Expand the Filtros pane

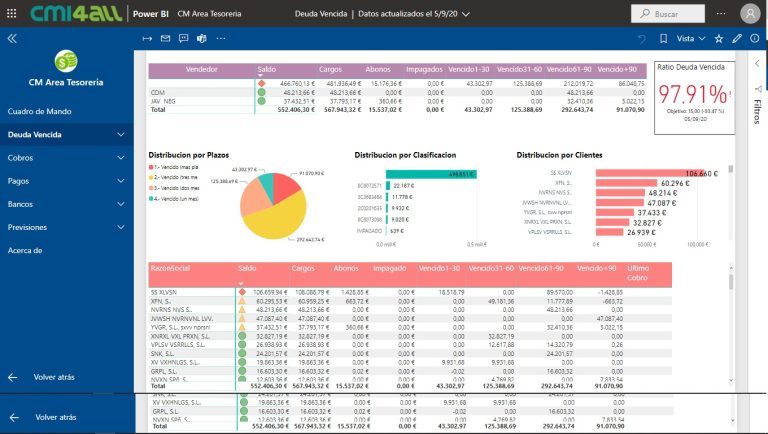756,105
